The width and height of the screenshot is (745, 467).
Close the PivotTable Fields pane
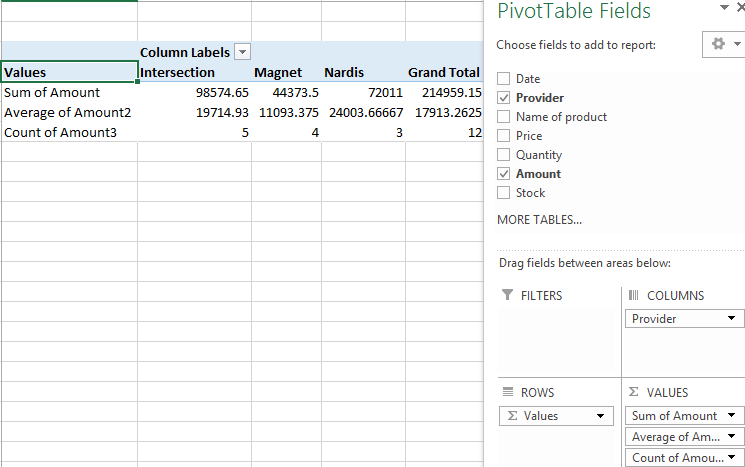(x=741, y=9)
